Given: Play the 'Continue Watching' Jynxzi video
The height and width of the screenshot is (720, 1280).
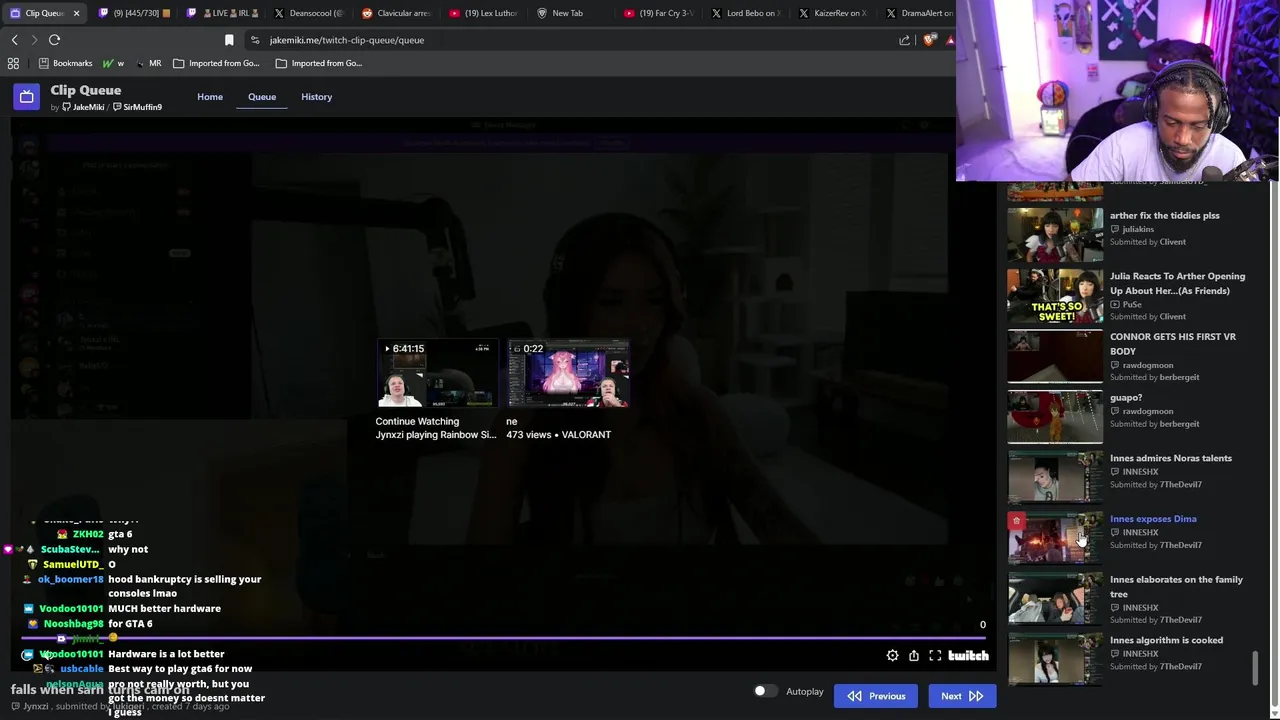Looking at the screenshot, I should click(x=437, y=373).
